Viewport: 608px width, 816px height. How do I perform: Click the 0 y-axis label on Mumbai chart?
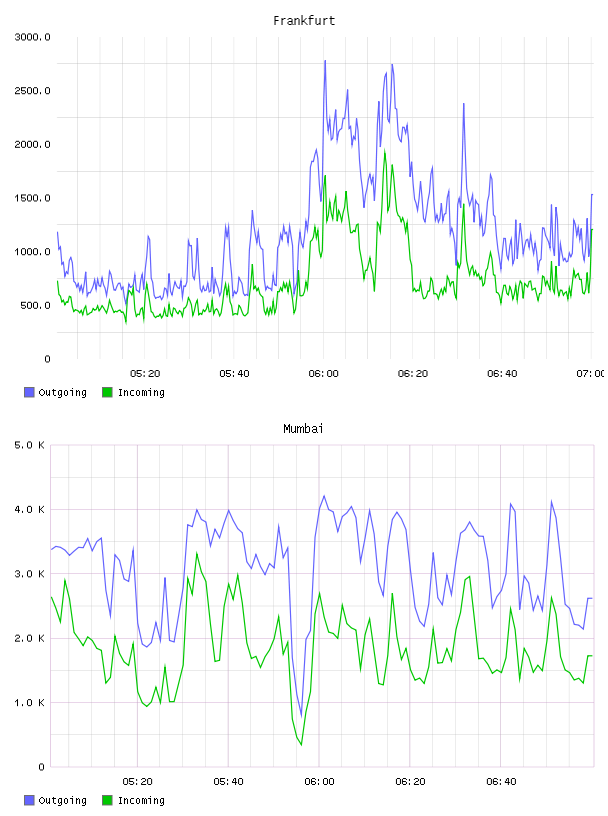coord(41,767)
